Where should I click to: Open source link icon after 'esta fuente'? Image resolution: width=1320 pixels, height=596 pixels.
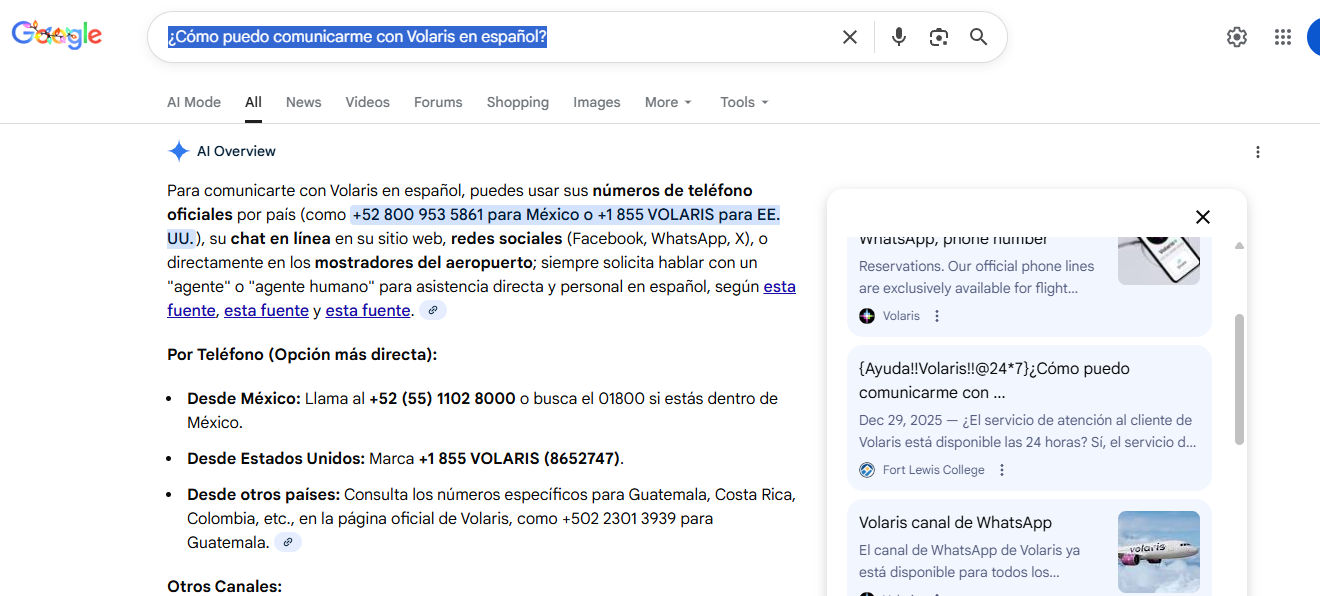[x=432, y=310]
